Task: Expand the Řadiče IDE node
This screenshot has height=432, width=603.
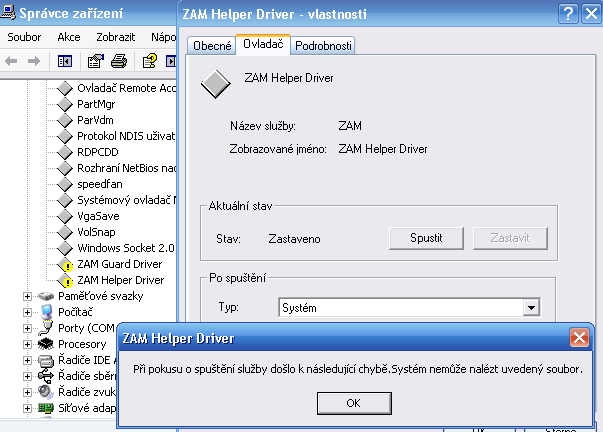Action: click(x=27, y=360)
